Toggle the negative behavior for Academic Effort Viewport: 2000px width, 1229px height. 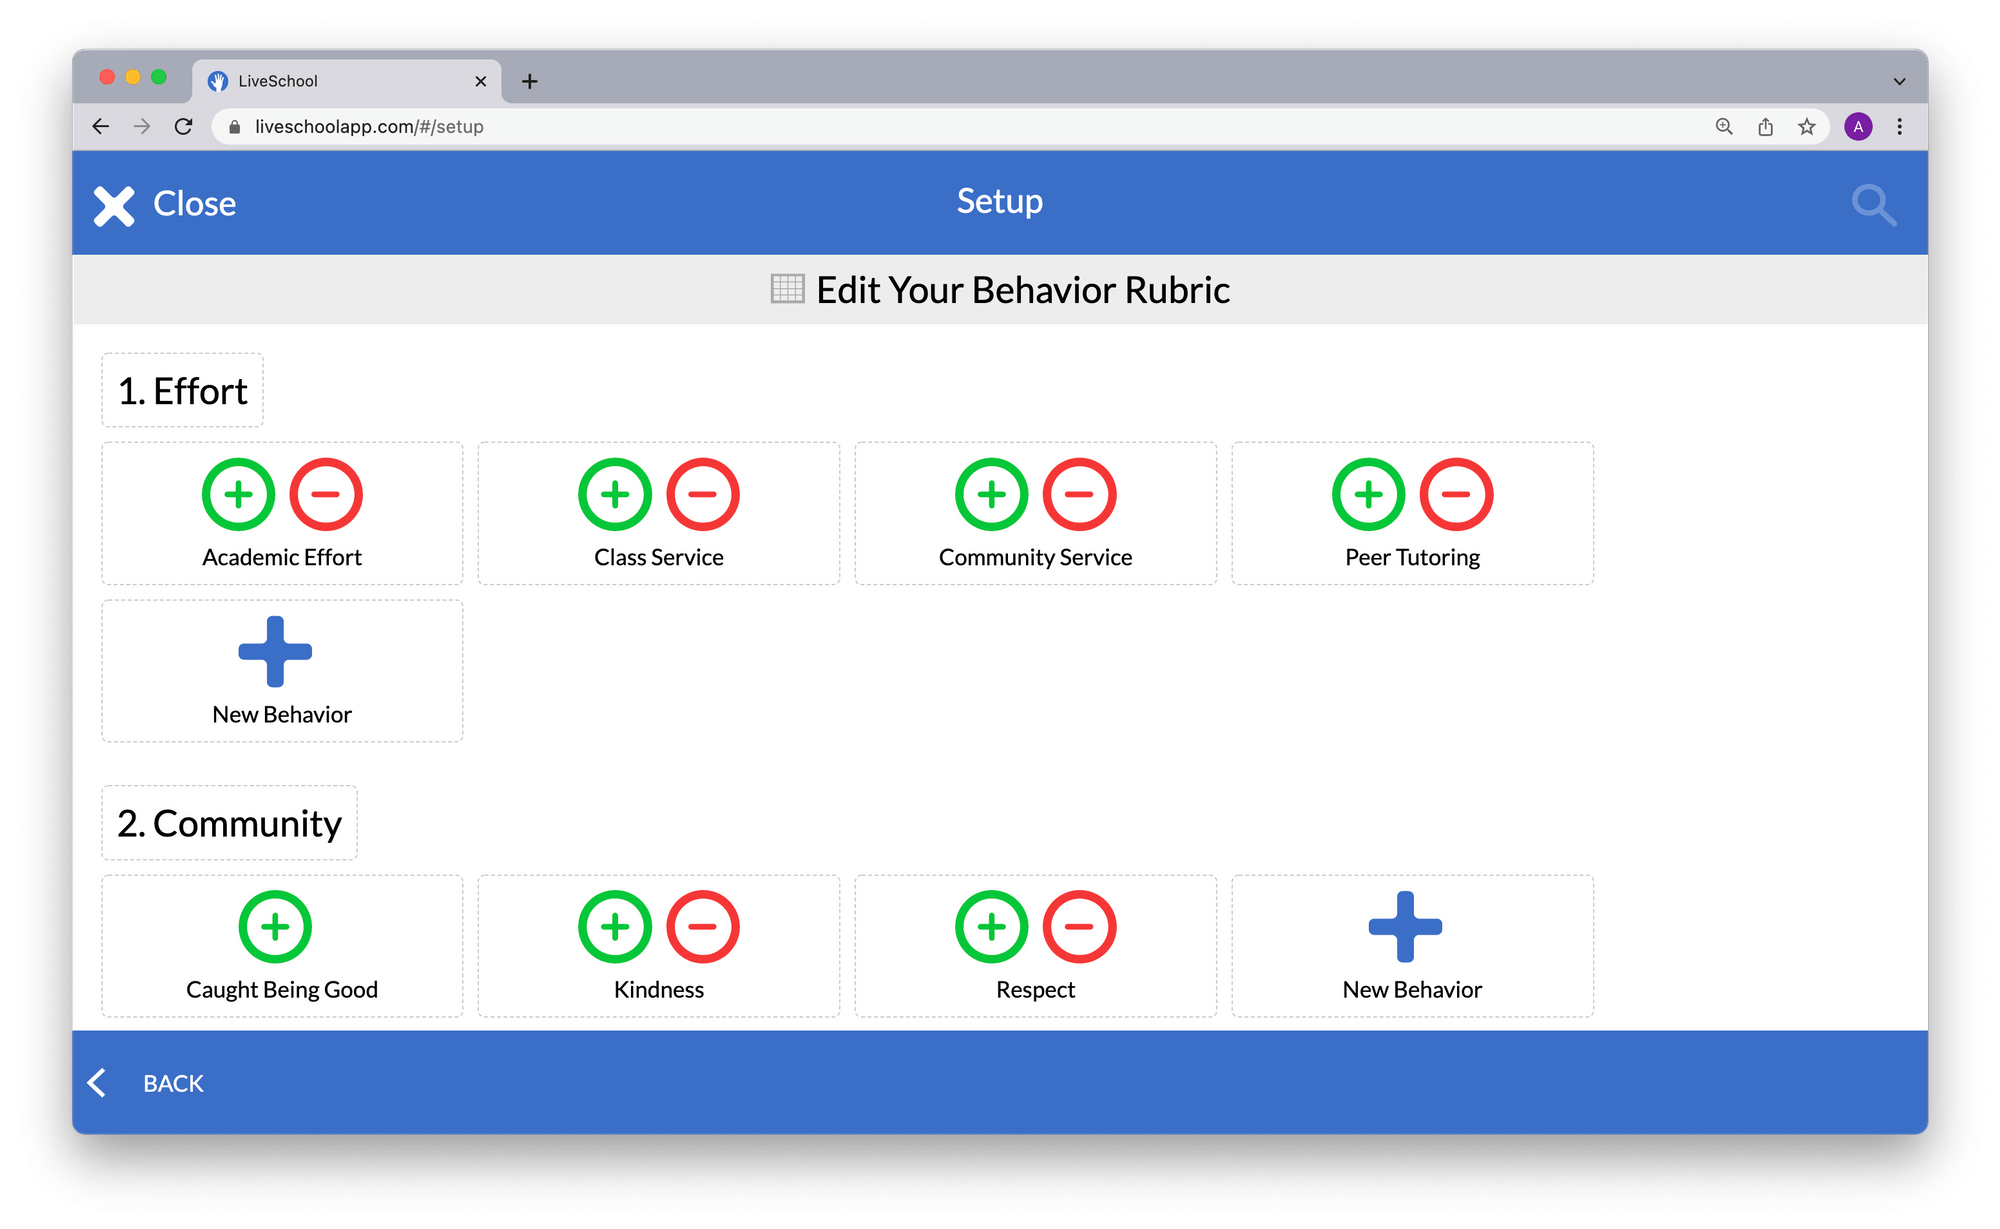[x=325, y=494]
